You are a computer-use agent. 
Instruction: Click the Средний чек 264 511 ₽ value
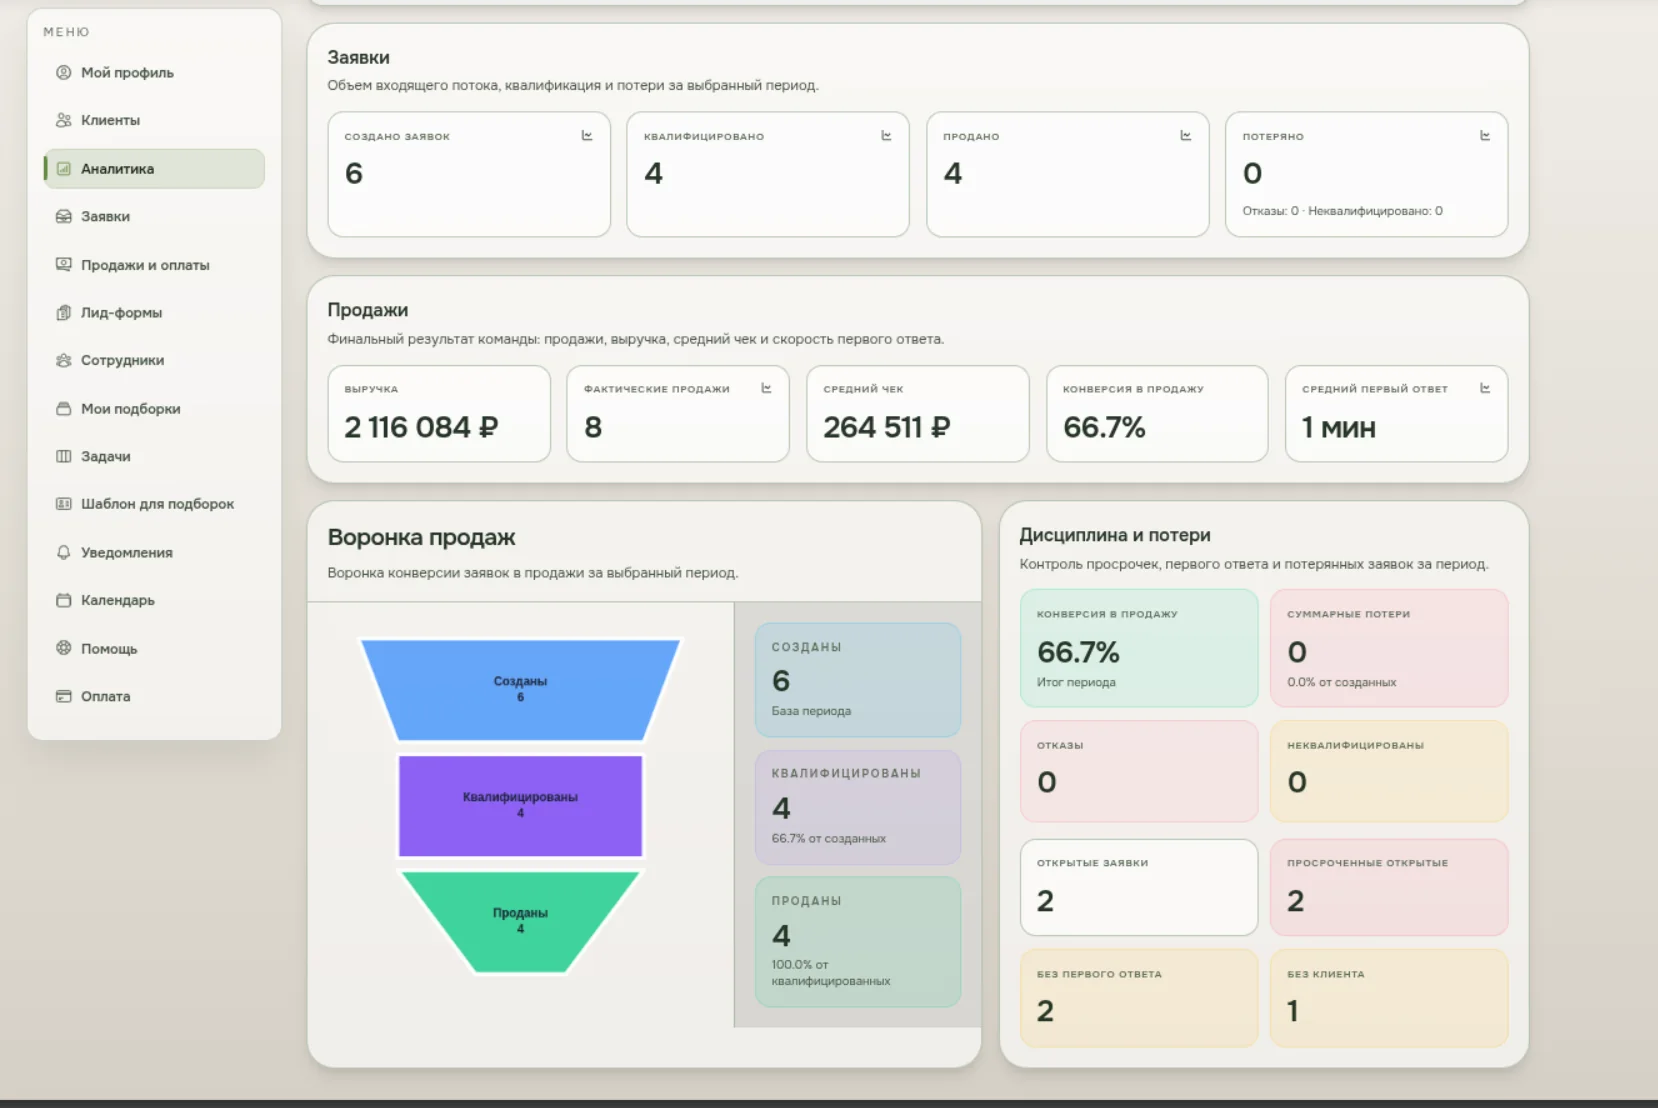(x=886, y=427)
